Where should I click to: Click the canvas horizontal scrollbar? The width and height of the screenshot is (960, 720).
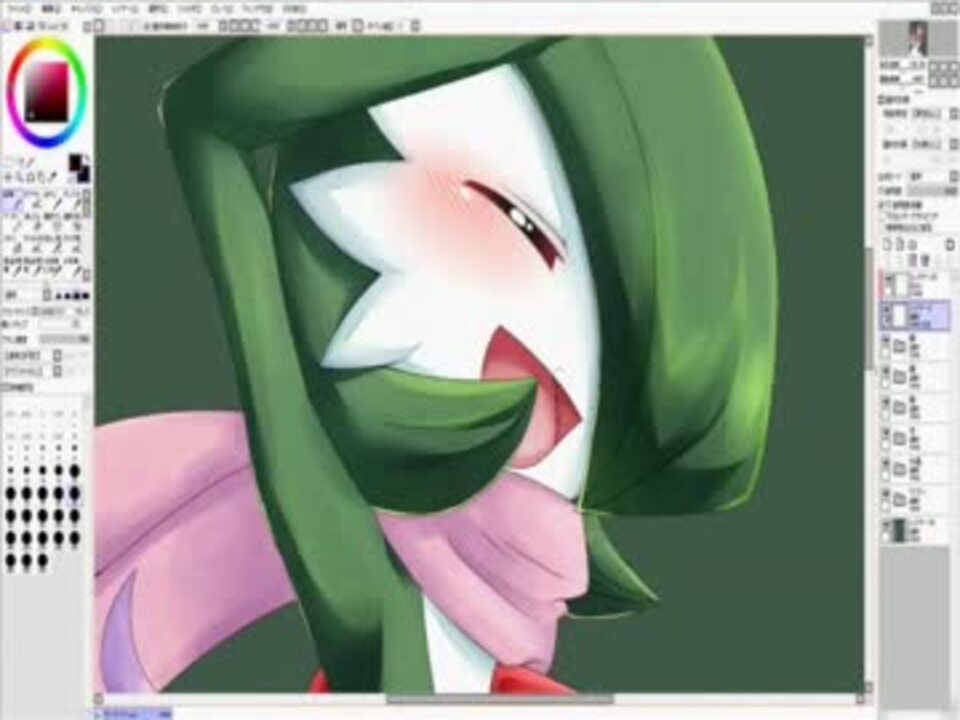click(x=499, y=699)
